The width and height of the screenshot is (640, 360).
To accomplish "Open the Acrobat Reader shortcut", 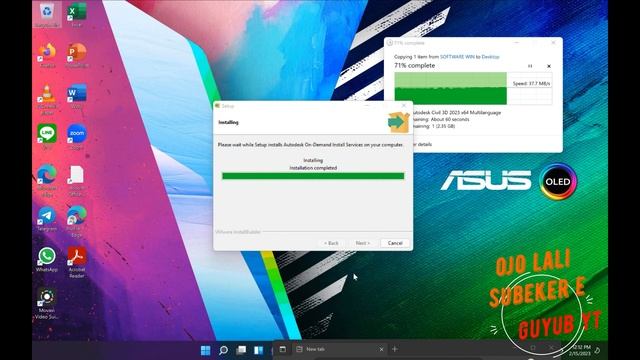I will [x=76, y=262].
